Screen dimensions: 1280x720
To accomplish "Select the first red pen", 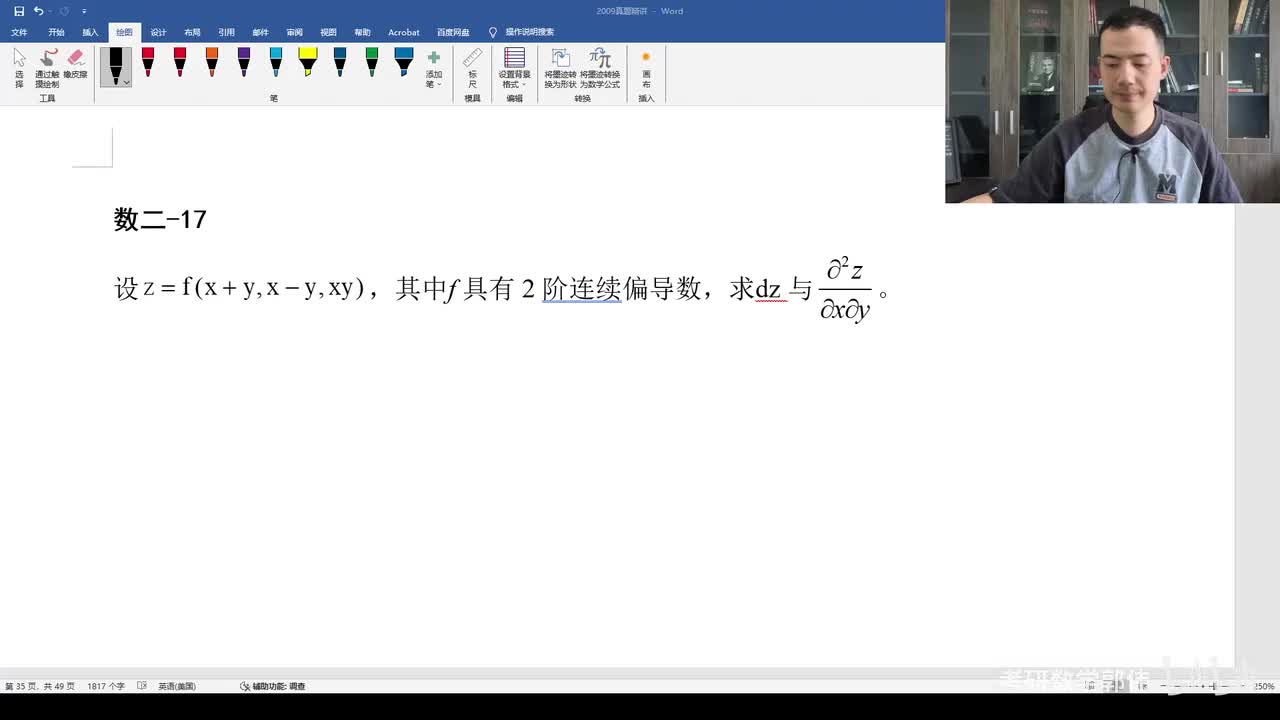I will 148,62.
